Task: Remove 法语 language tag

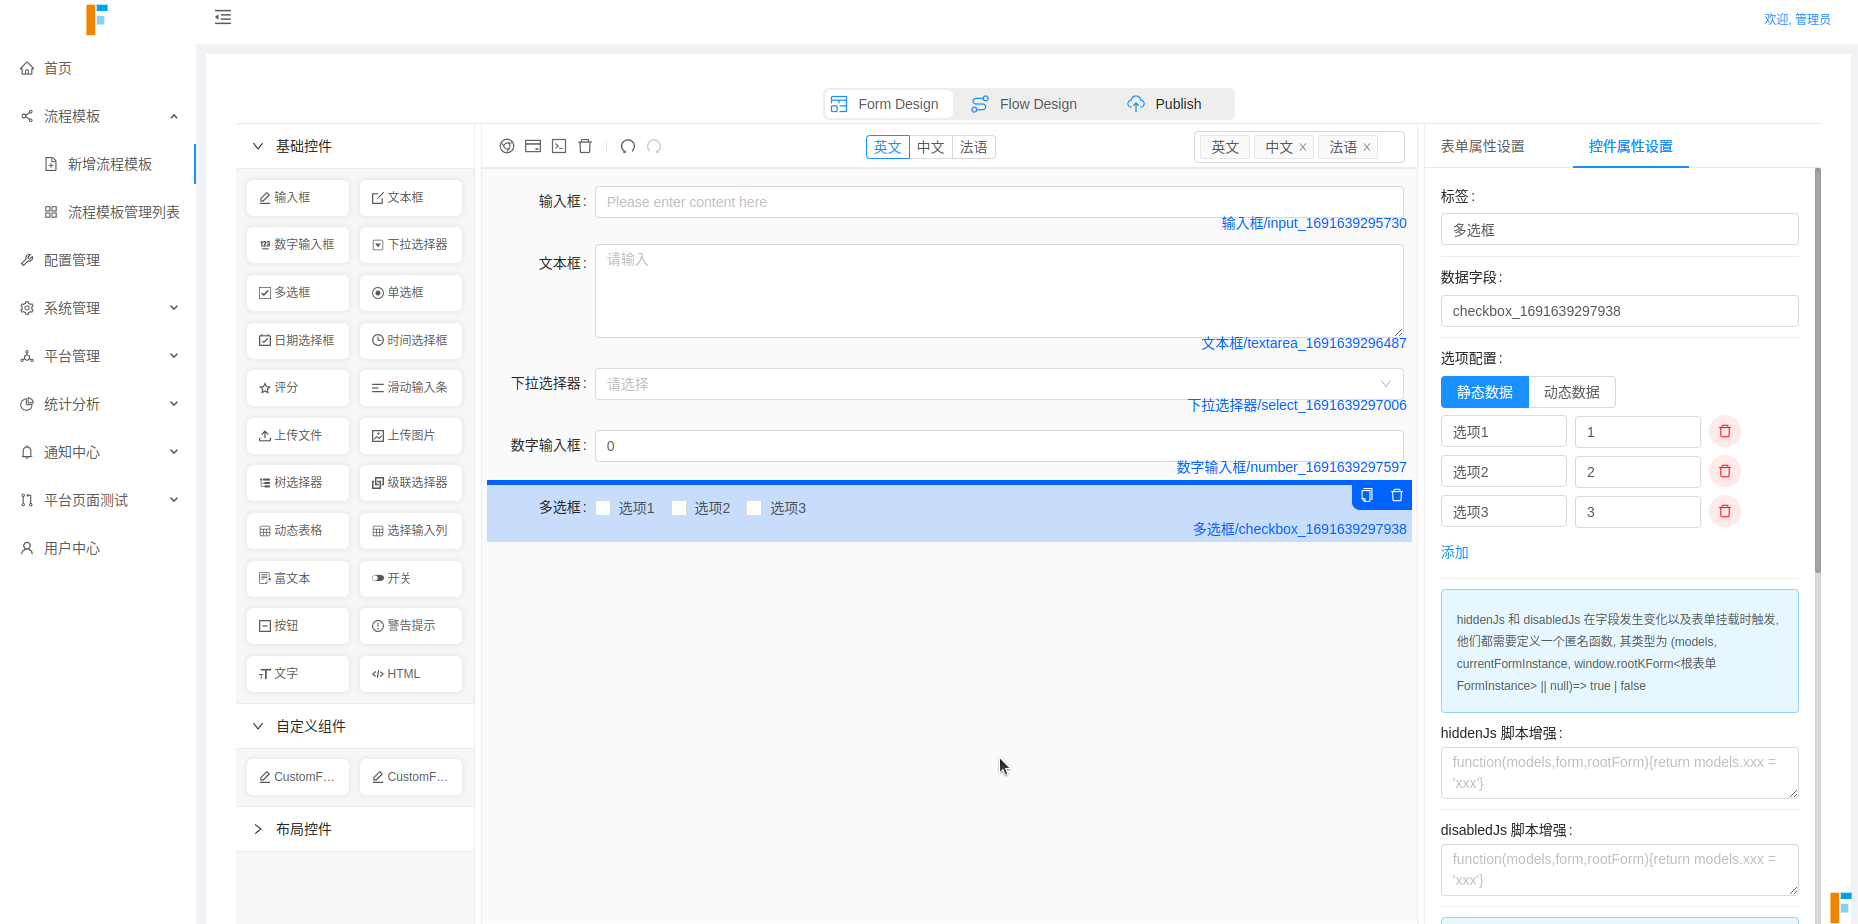Action: tap(1367, 147)
